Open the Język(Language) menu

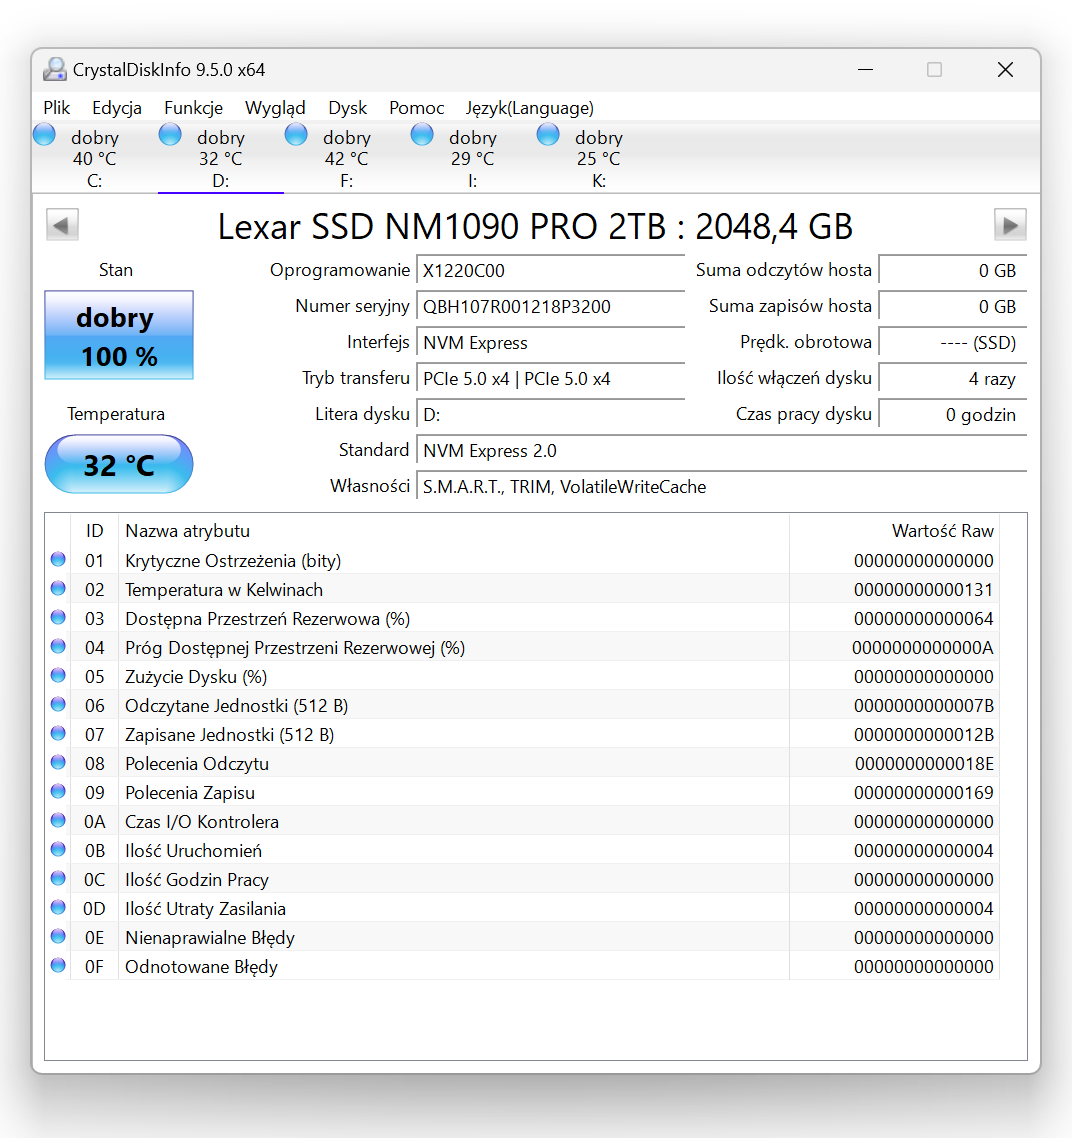(529, 108)
